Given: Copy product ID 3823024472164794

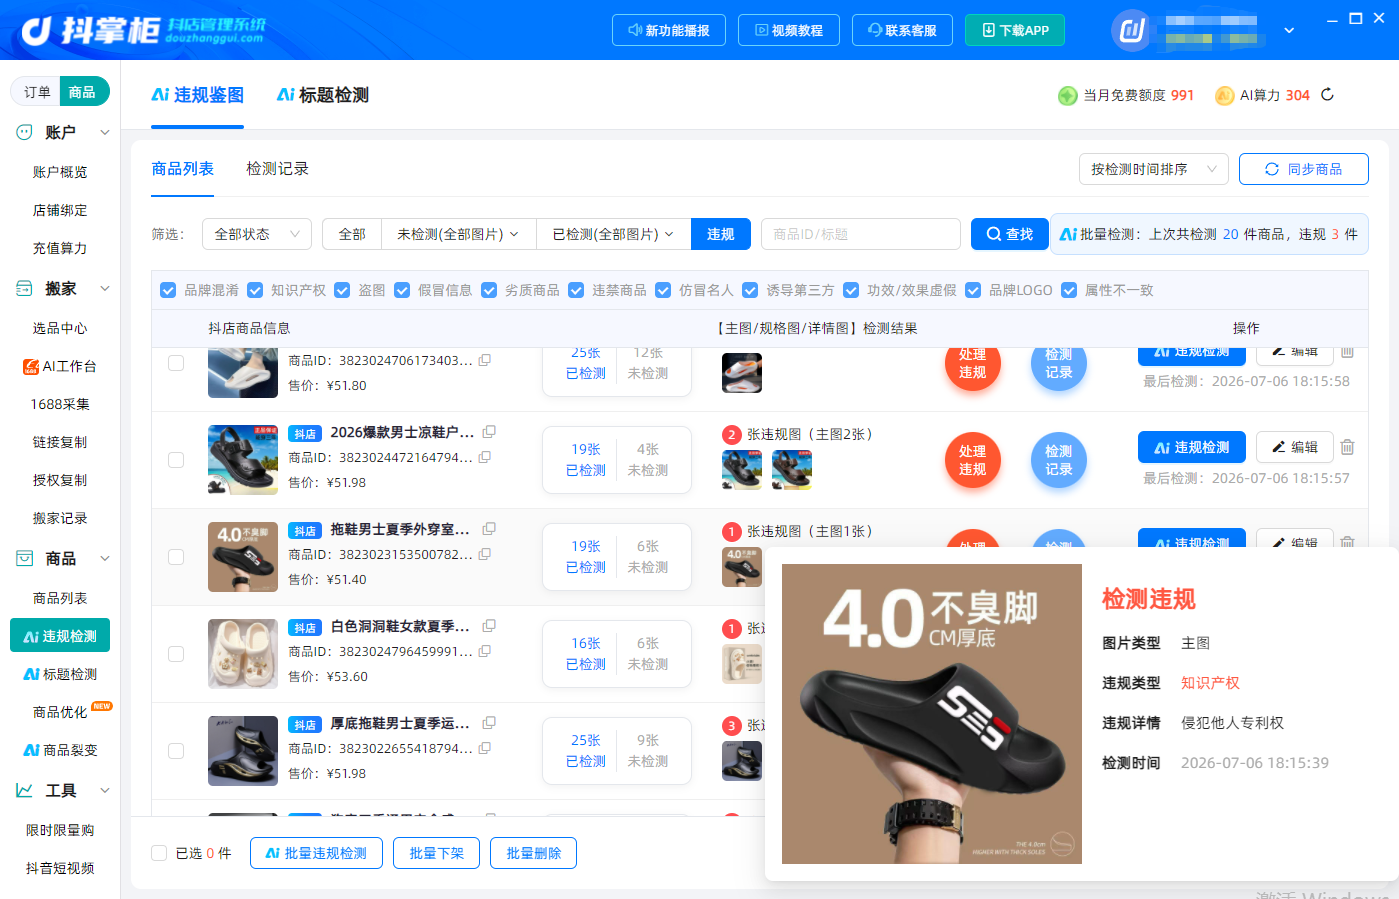Looking at the screenshot, I should 485,457.
